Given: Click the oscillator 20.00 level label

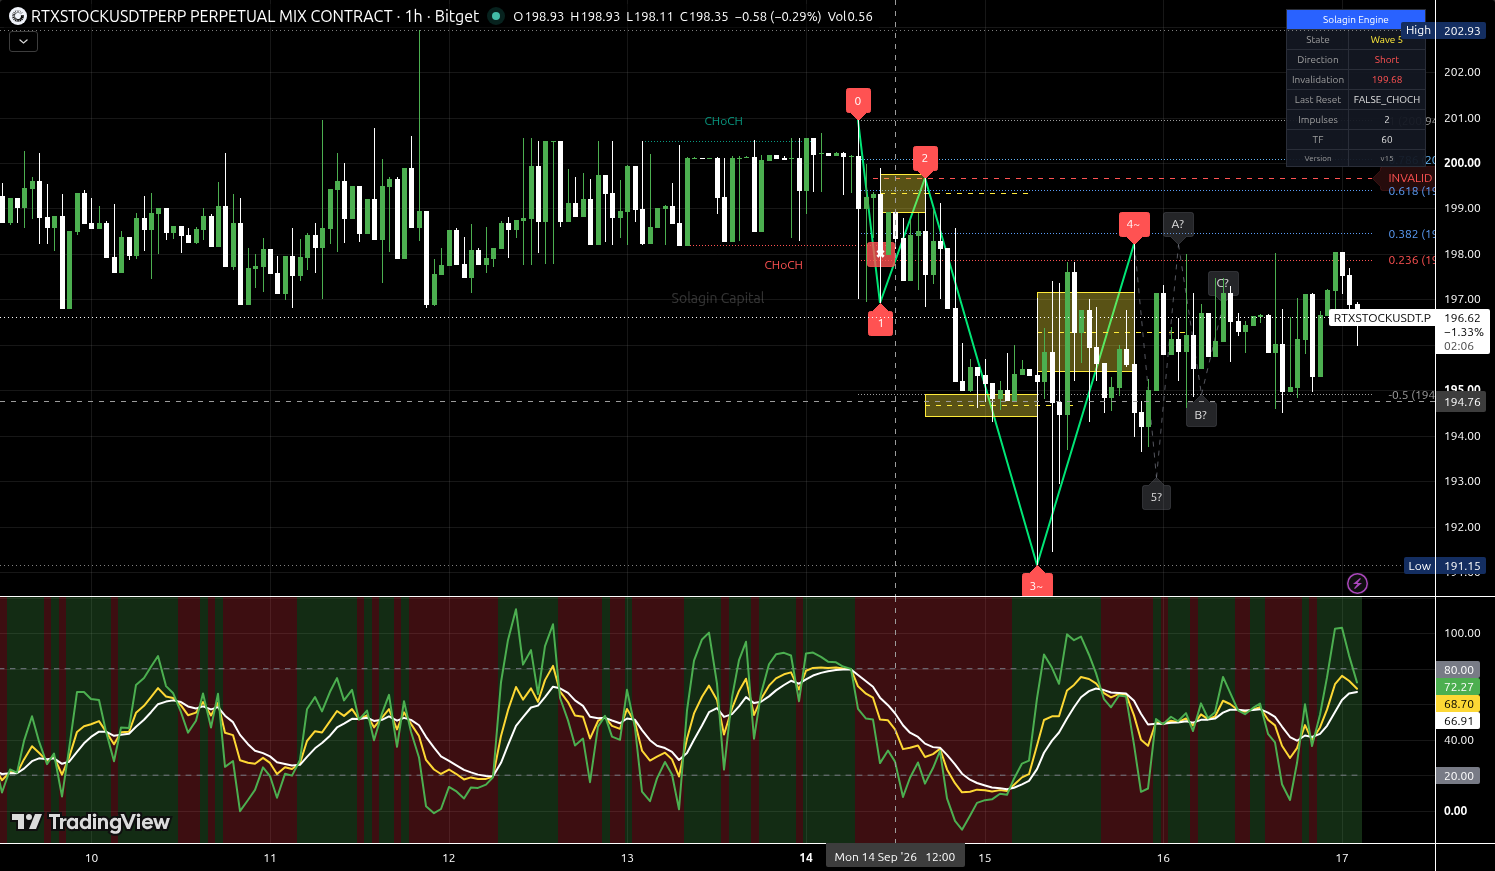Looking at the screenshot, I should (1459, 776).
